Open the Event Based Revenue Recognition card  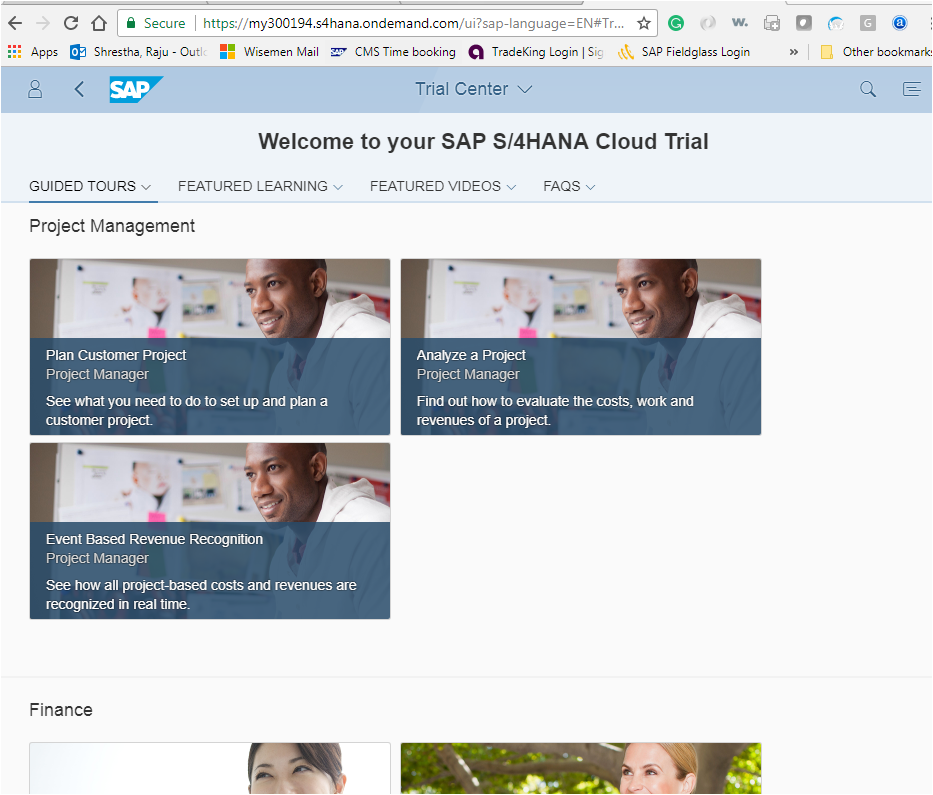click(210, 531)
